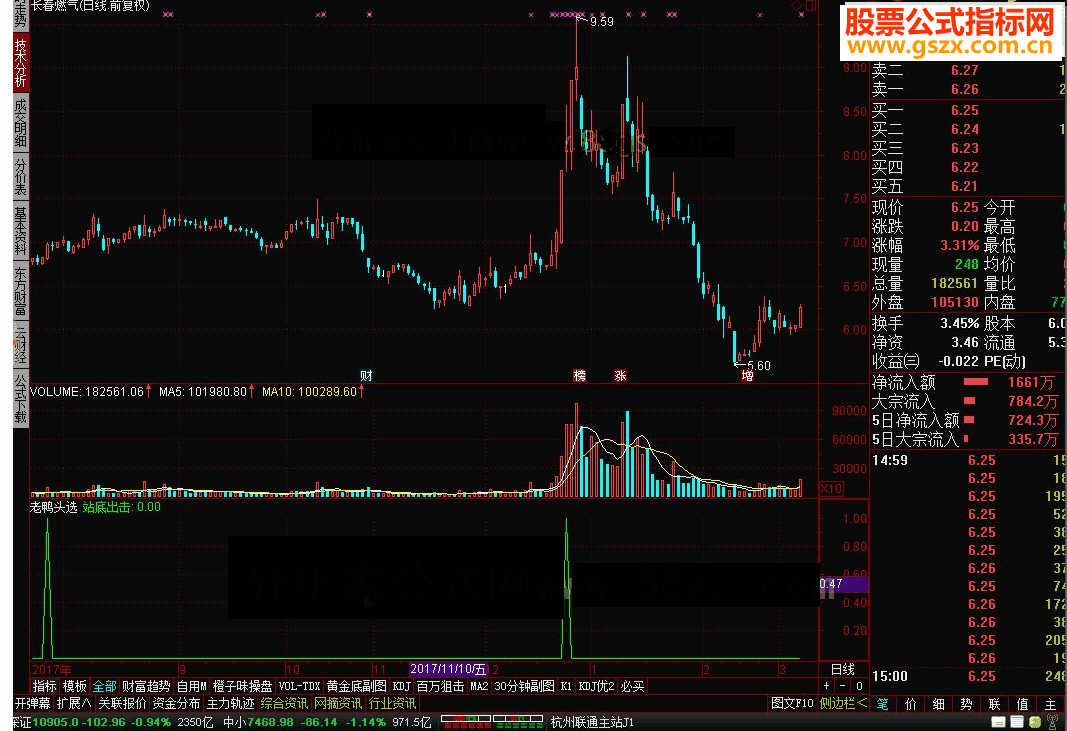This screenshot has height=731, width=1067.
Task: Click the red diamond icon top right of chart
Action: click(796, 5)
